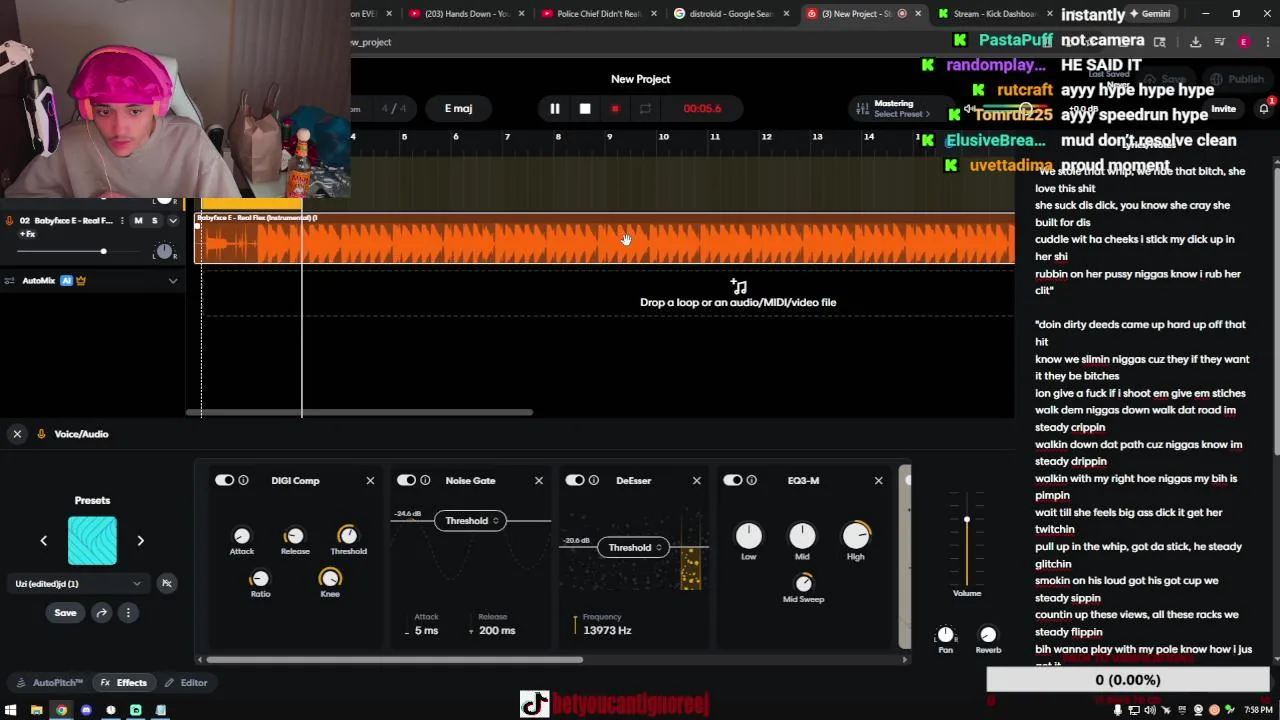Toggle the EQ3-M effect off
The height and width of the screenshot is (720, 1280).
733,481
